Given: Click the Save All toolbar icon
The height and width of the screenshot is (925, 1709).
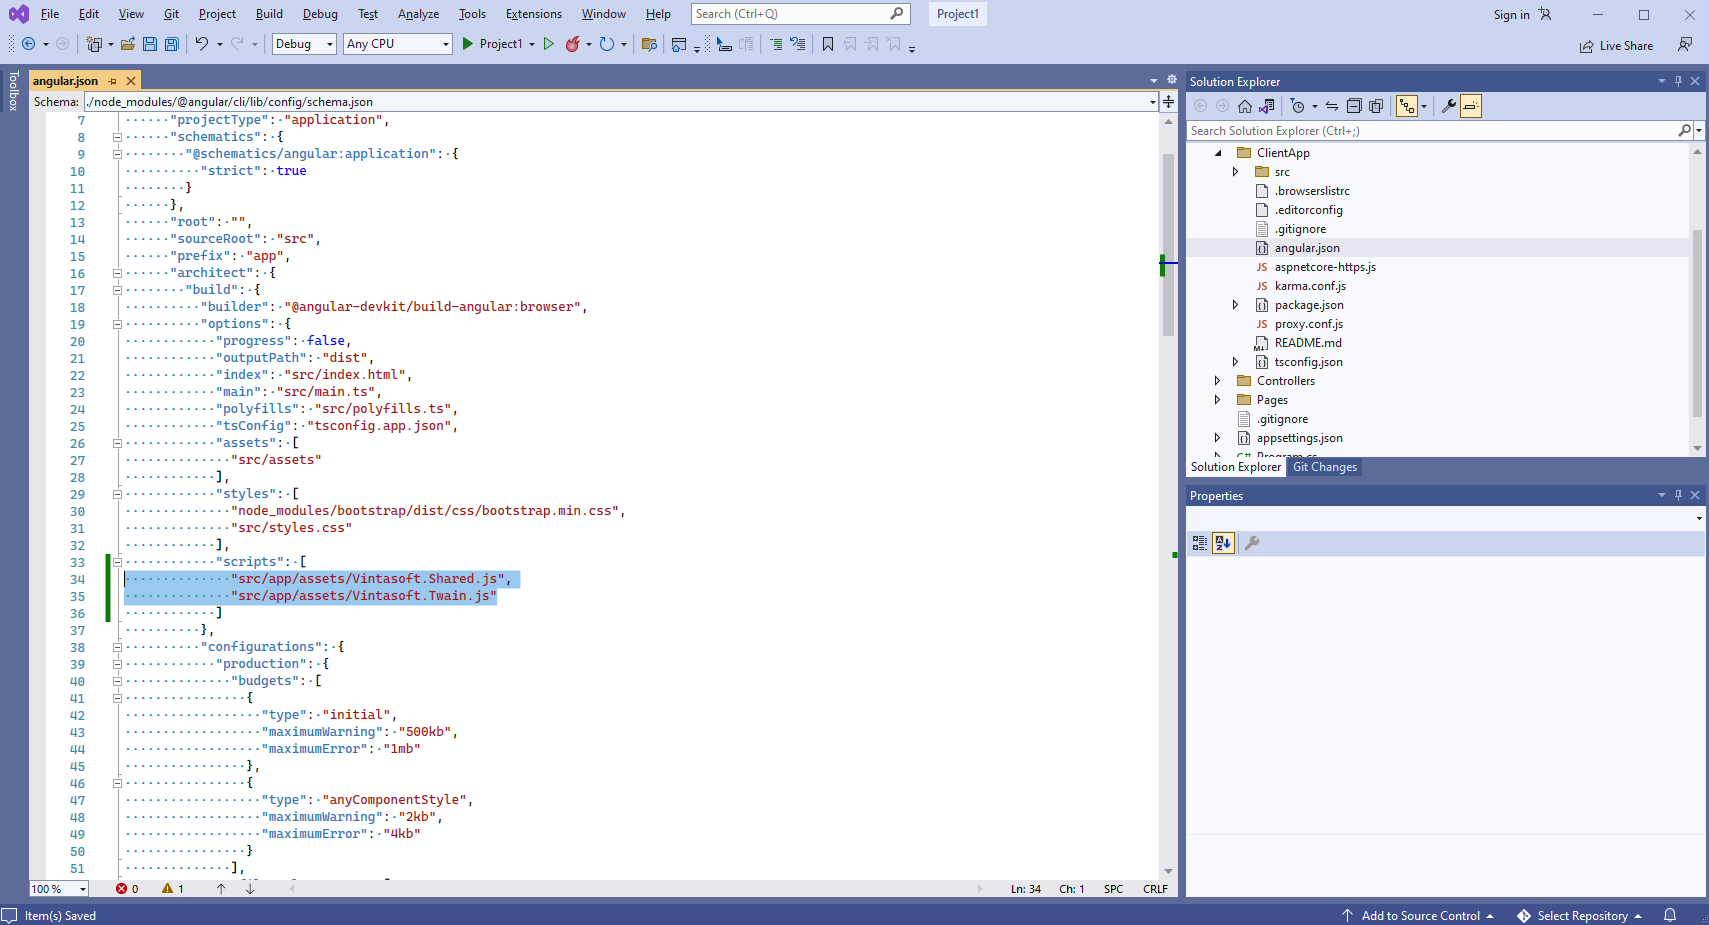Looking at the screenshot, I should coord(171,44).
